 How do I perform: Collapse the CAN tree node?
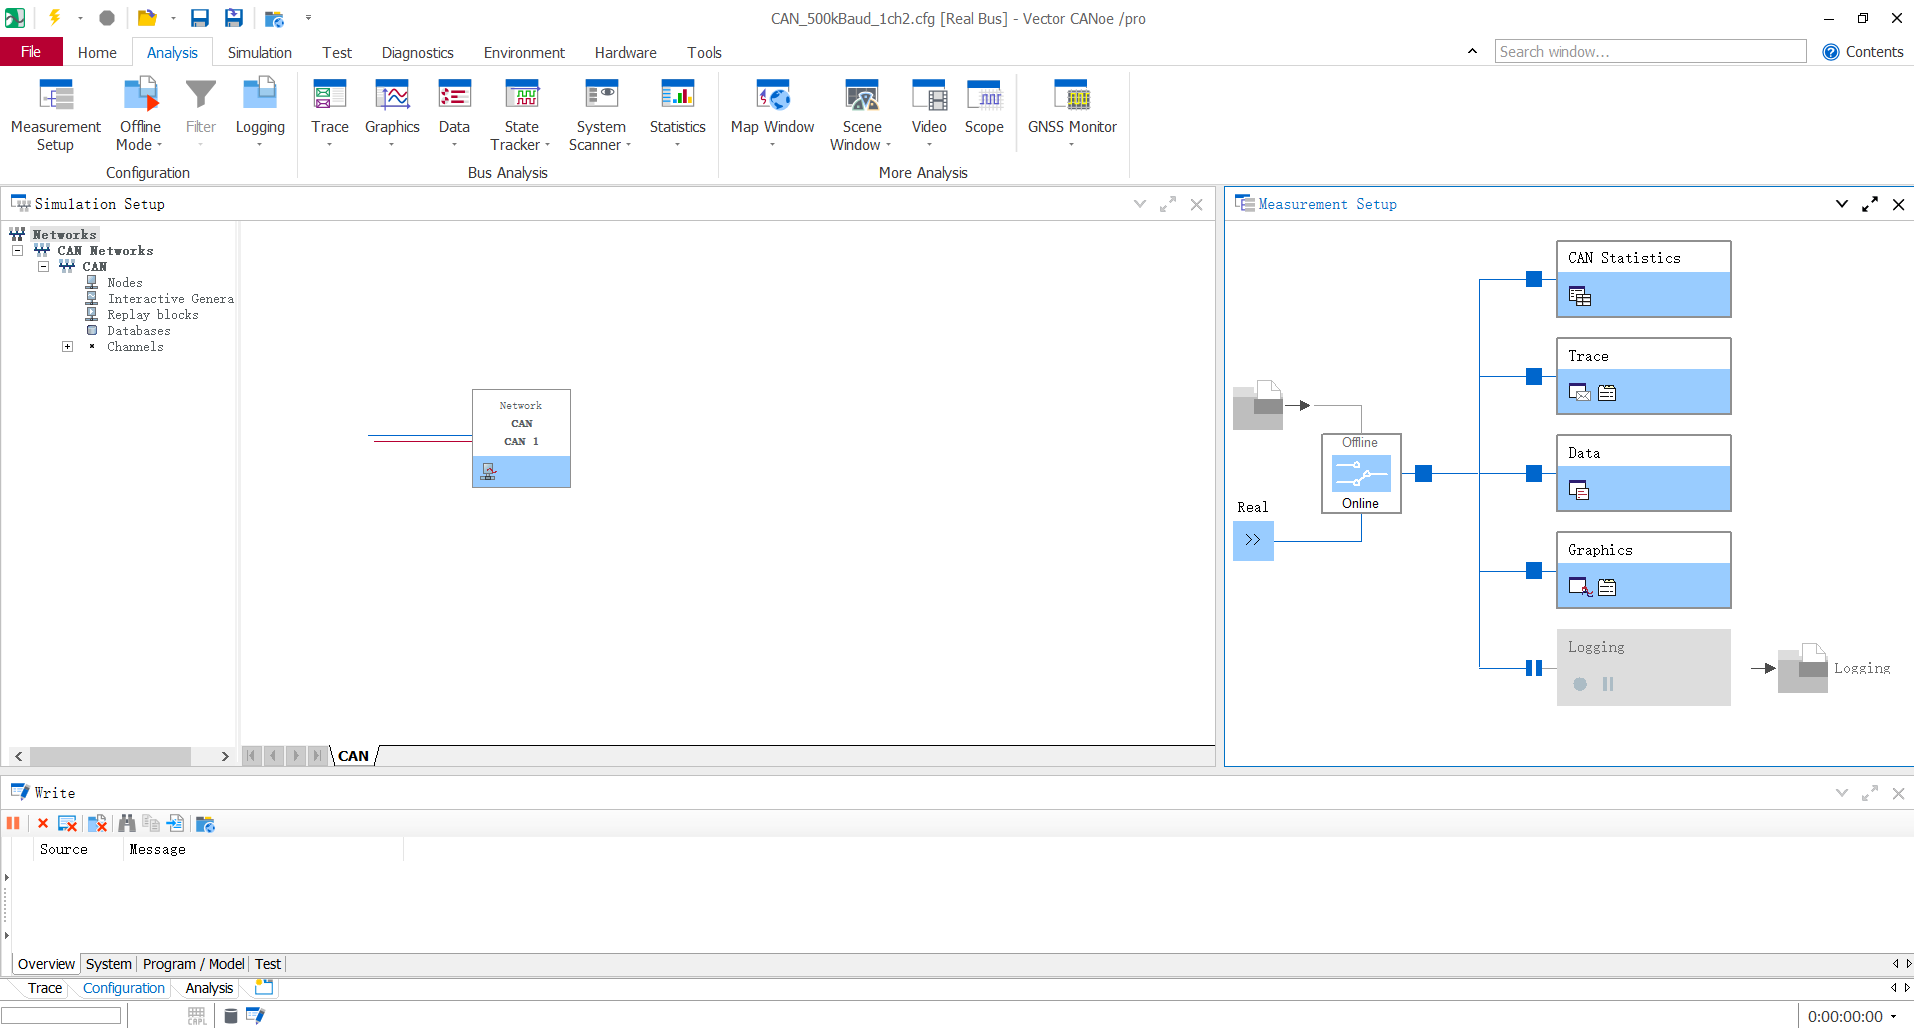point(43,266)
